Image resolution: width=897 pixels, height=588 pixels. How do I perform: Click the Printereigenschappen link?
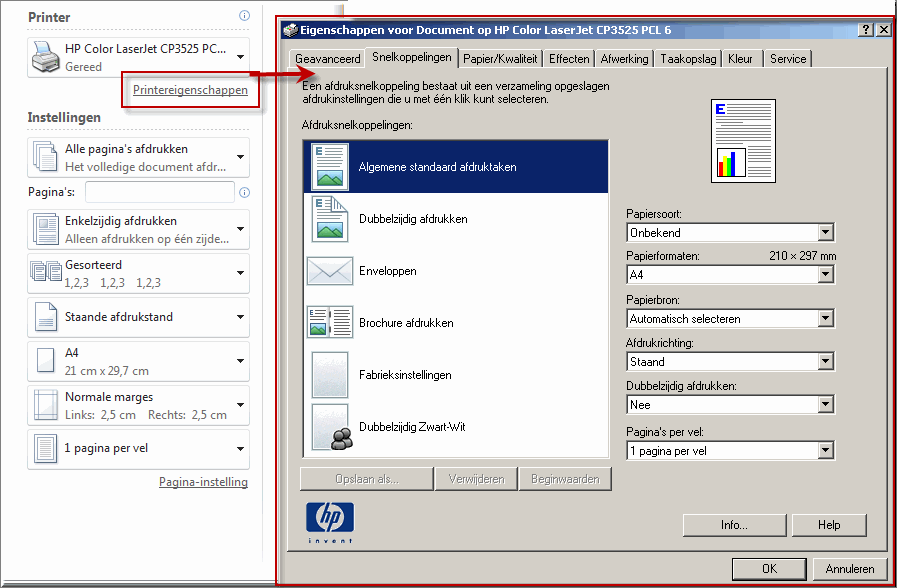pos(190,90)
